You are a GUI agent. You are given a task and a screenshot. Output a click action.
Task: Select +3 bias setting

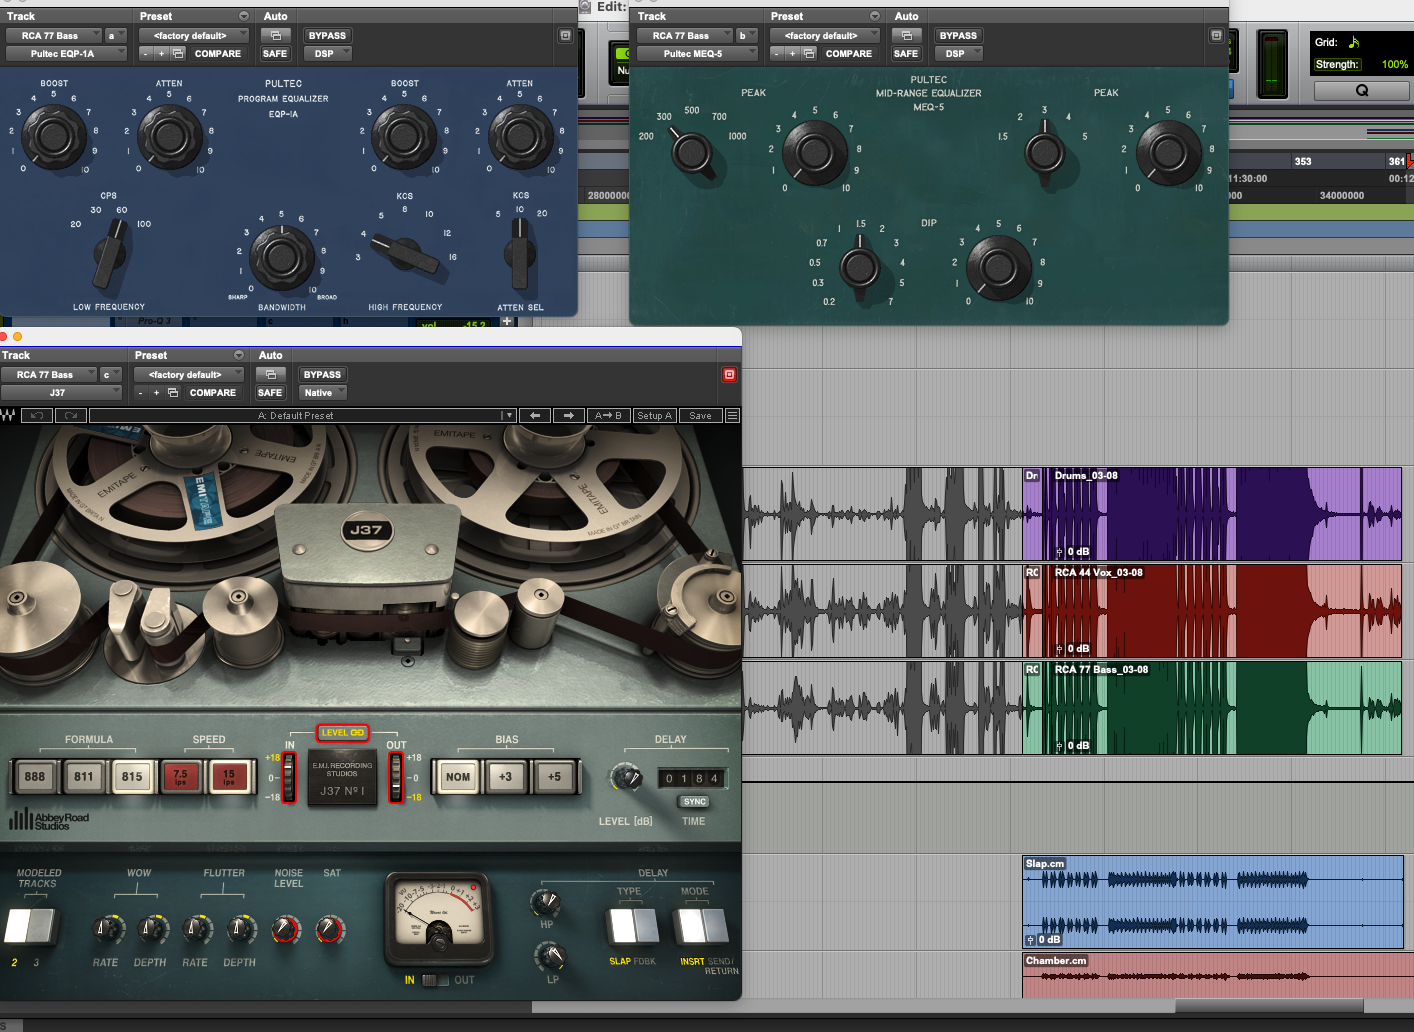click(506, 776)
